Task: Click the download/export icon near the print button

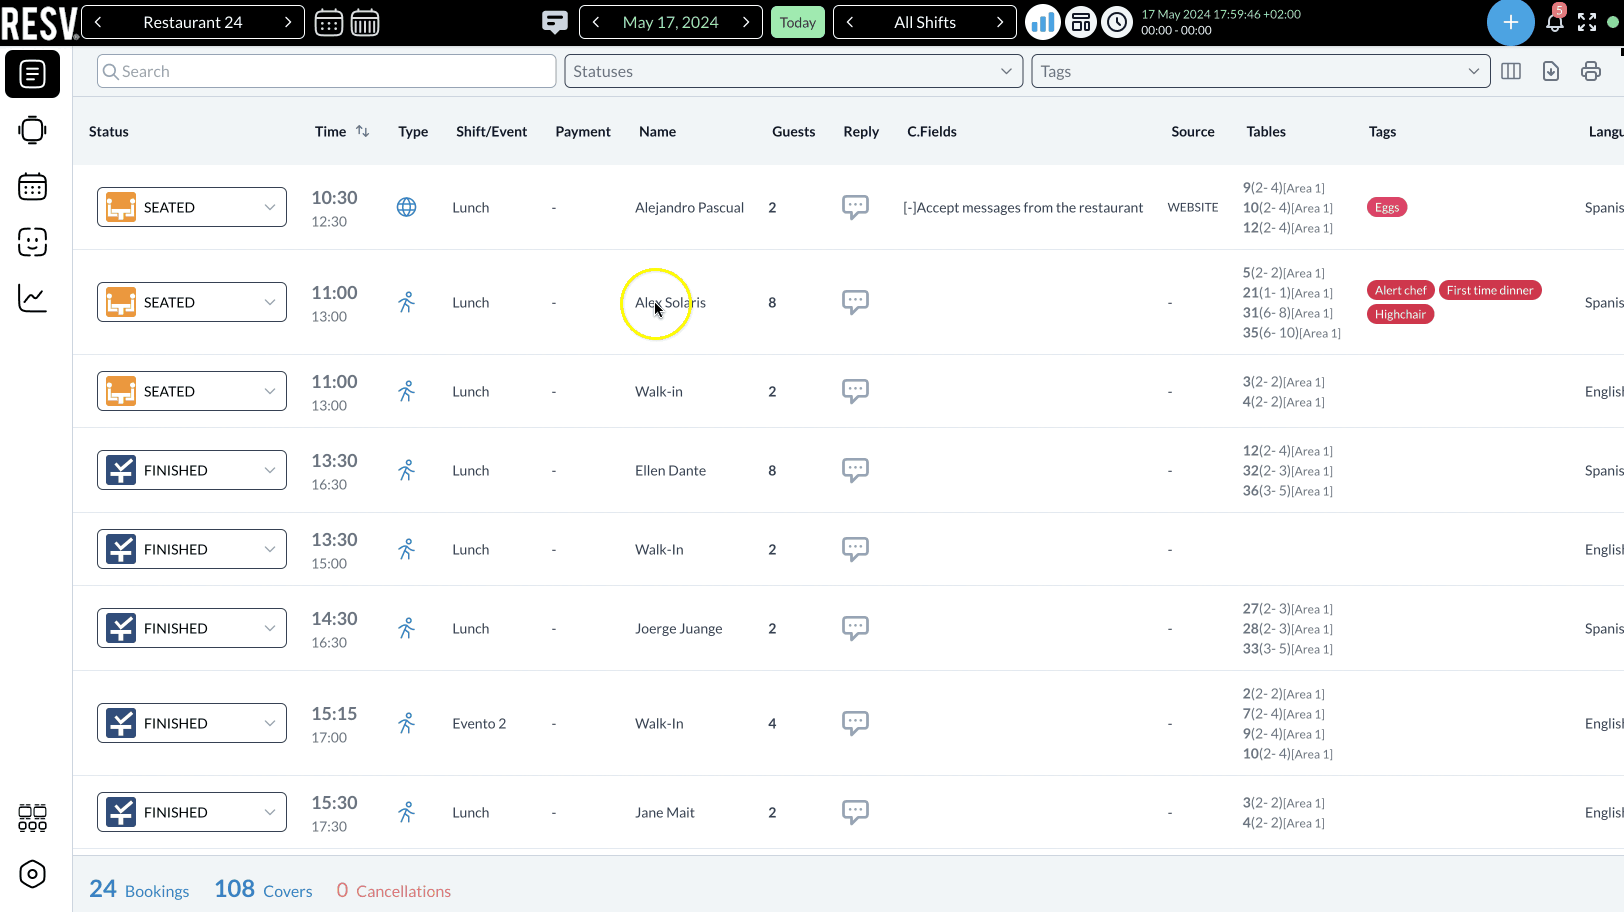Action: click(x=1550, y=71)
